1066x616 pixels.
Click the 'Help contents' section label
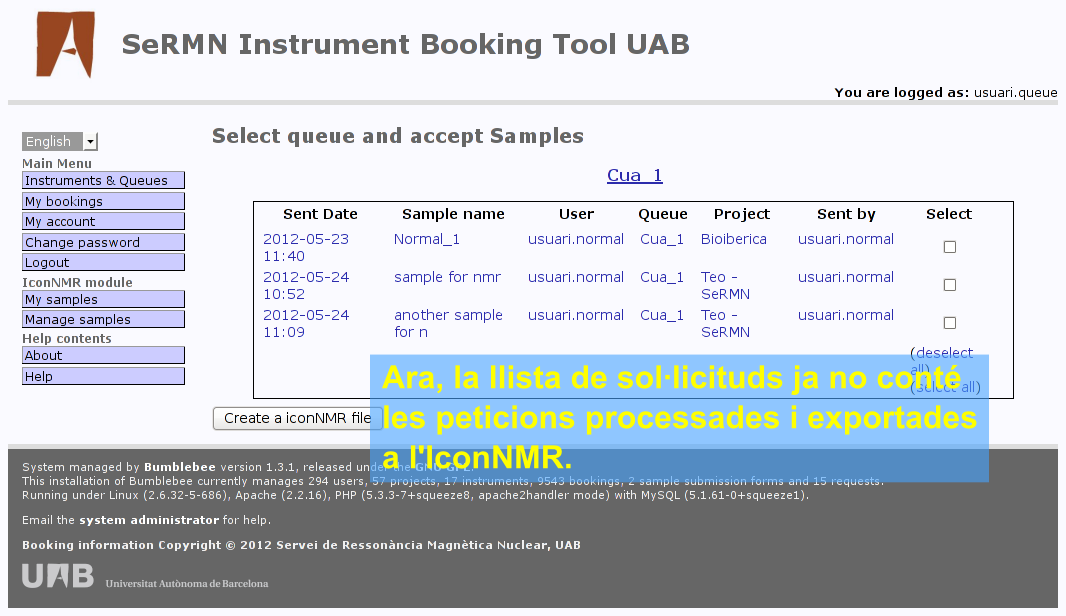pyautogui.click(x=67, y=339)
